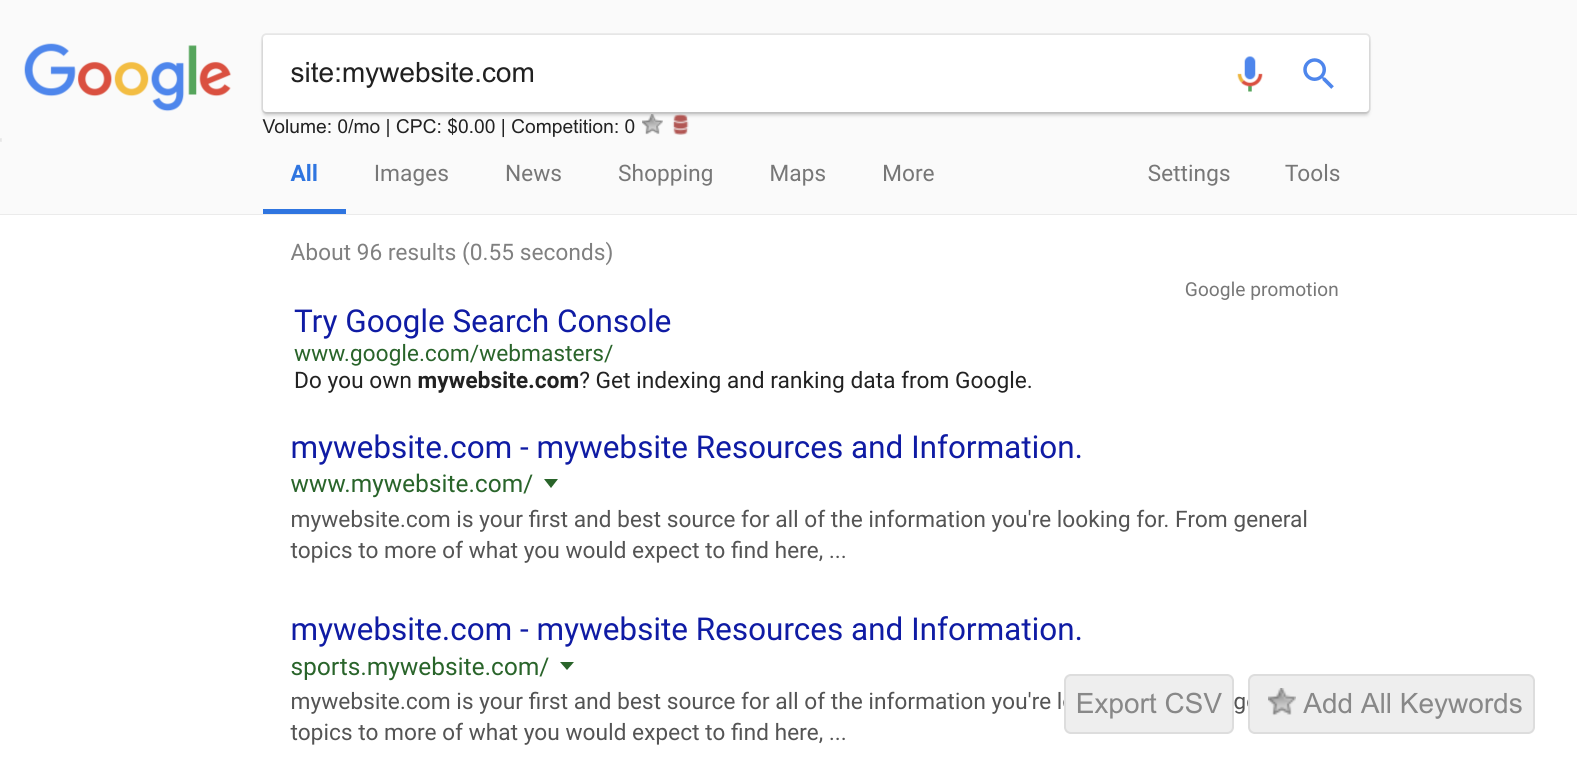Image resolution: width=1577 pixels, height=758 pixels.
Task: Click Add All Keywords button
Action: point(1391,704)
